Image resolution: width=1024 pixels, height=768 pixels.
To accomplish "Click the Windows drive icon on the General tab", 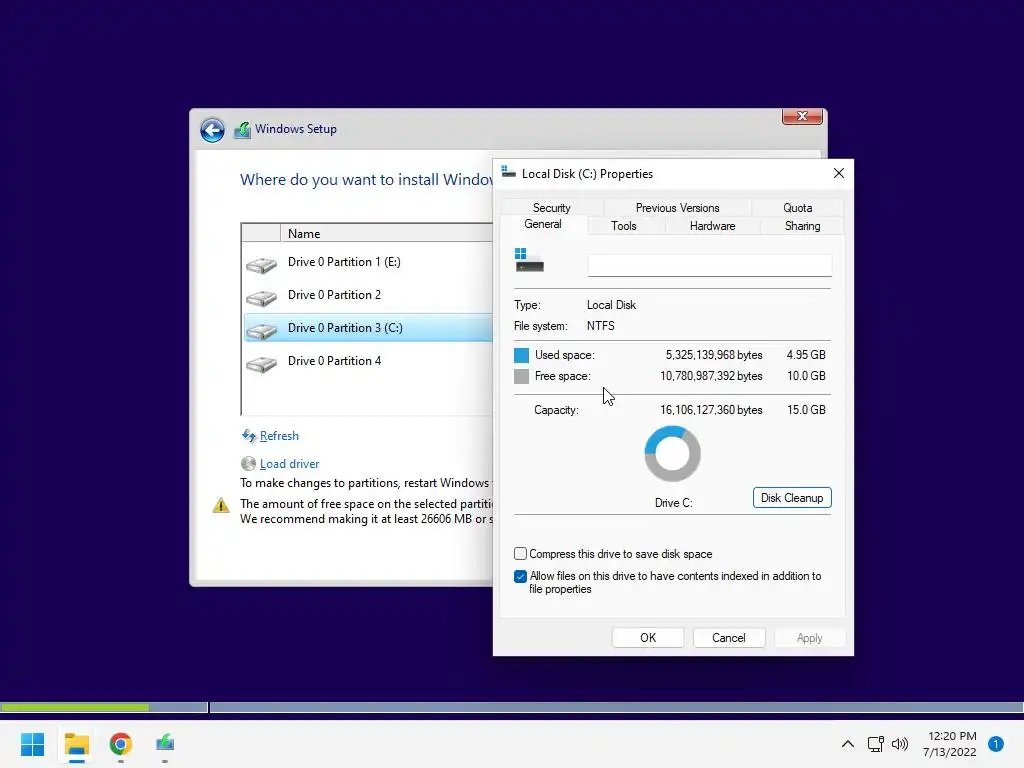I will click(x=529, y=260).
